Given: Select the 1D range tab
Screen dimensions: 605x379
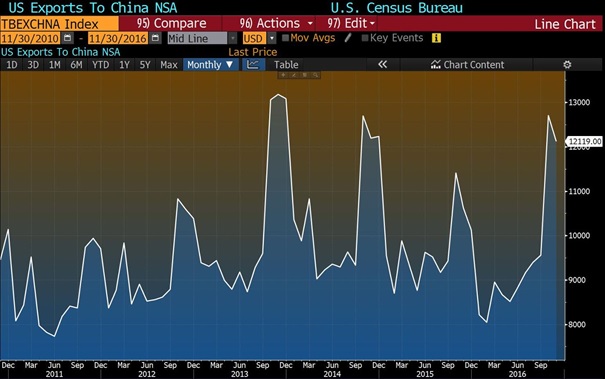Looking at the screenshot, I should click(12, 64).
